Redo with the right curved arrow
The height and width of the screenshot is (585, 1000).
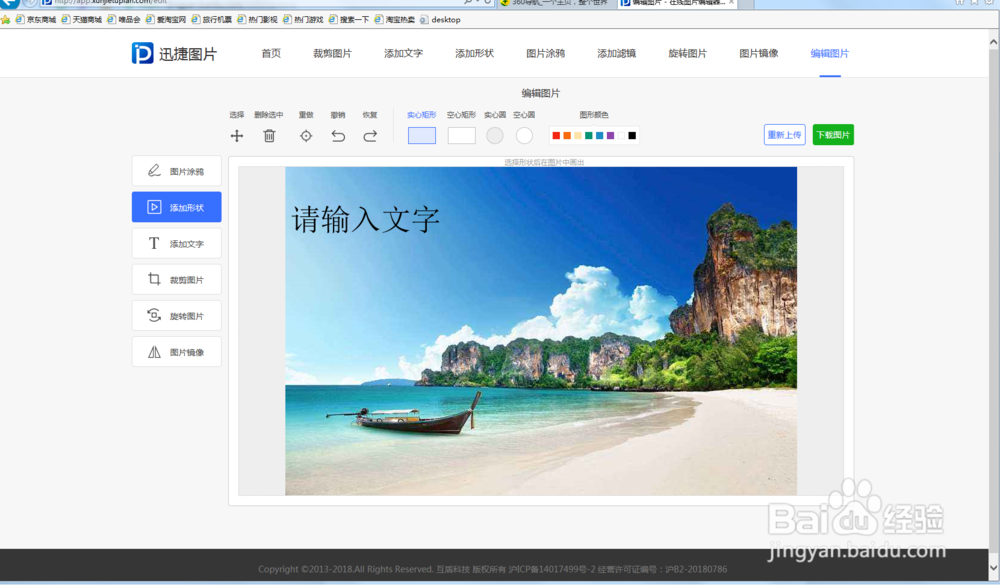point(370,136)
